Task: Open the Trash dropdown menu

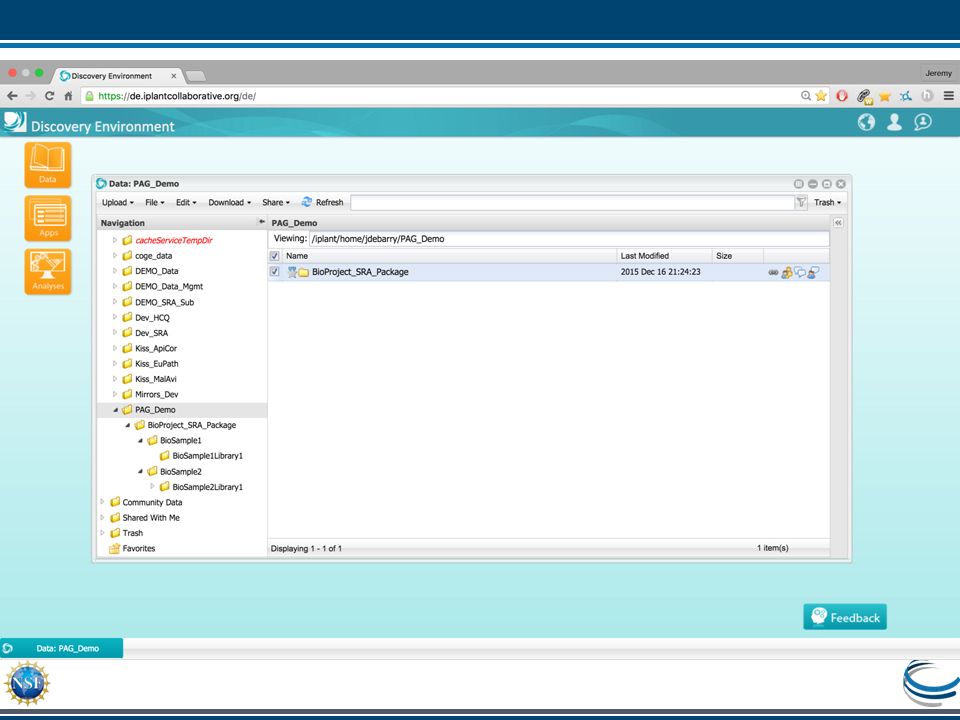Action: click(827, 202)
